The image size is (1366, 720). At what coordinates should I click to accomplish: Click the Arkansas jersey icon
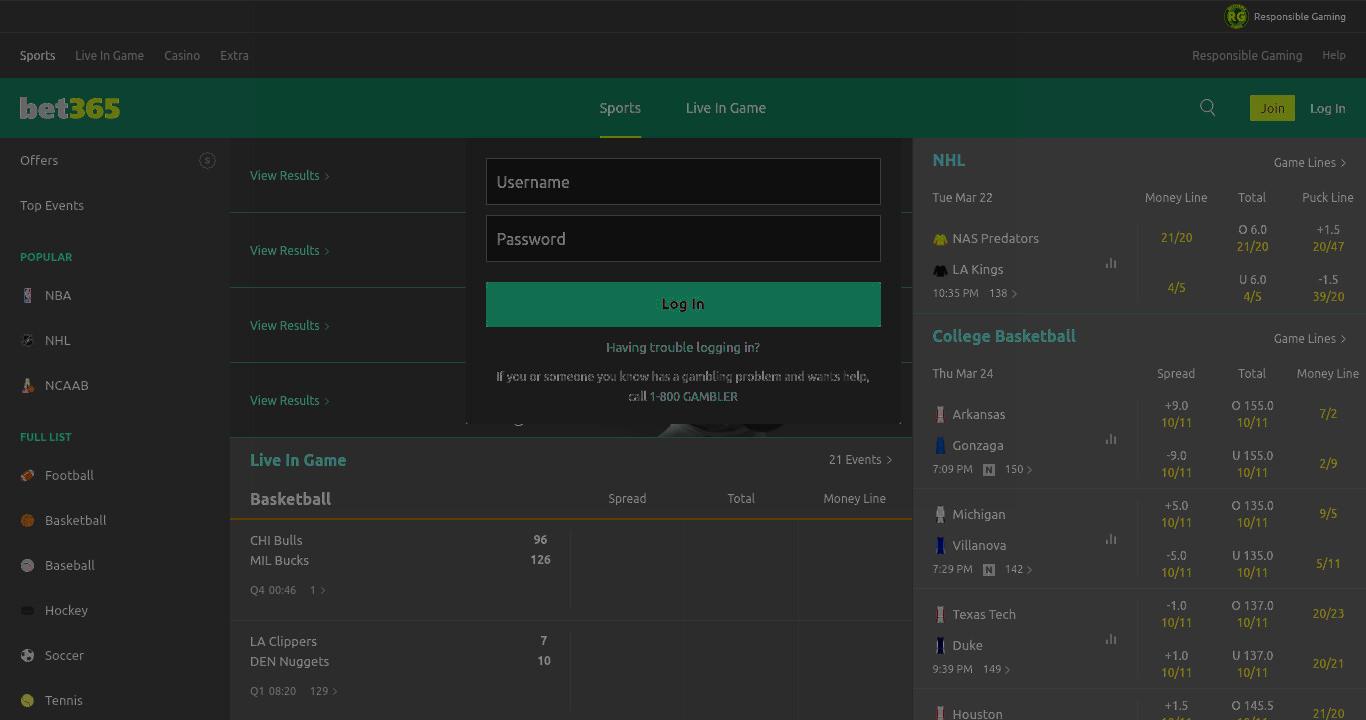point(940,414)
